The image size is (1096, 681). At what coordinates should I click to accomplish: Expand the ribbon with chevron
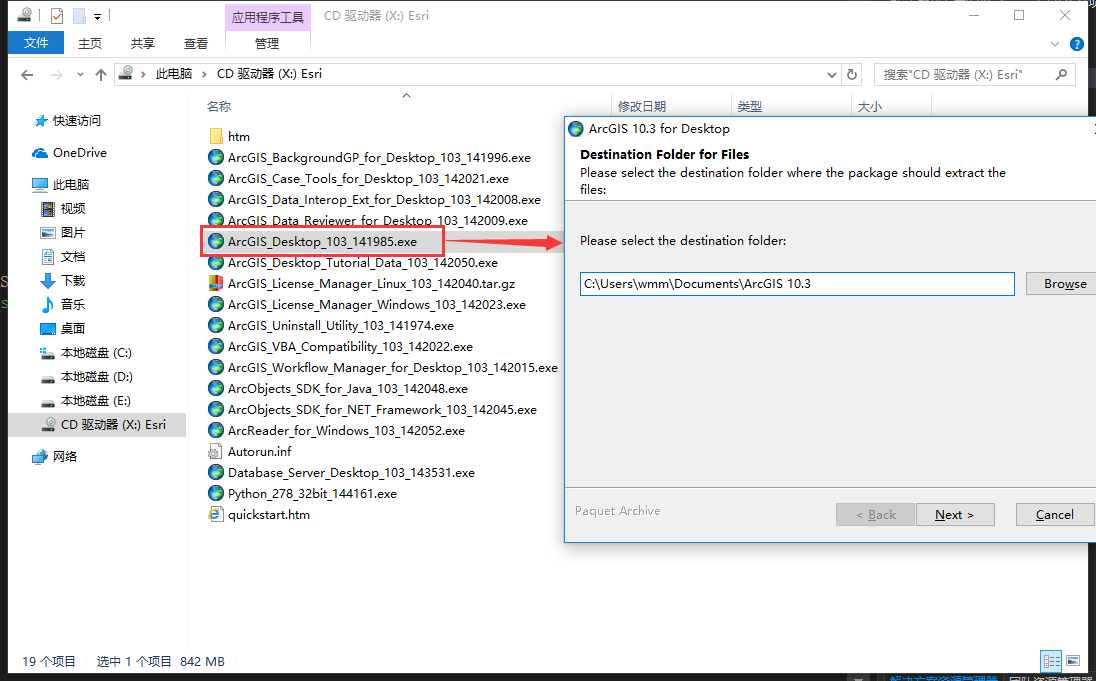click(1055, 44)
